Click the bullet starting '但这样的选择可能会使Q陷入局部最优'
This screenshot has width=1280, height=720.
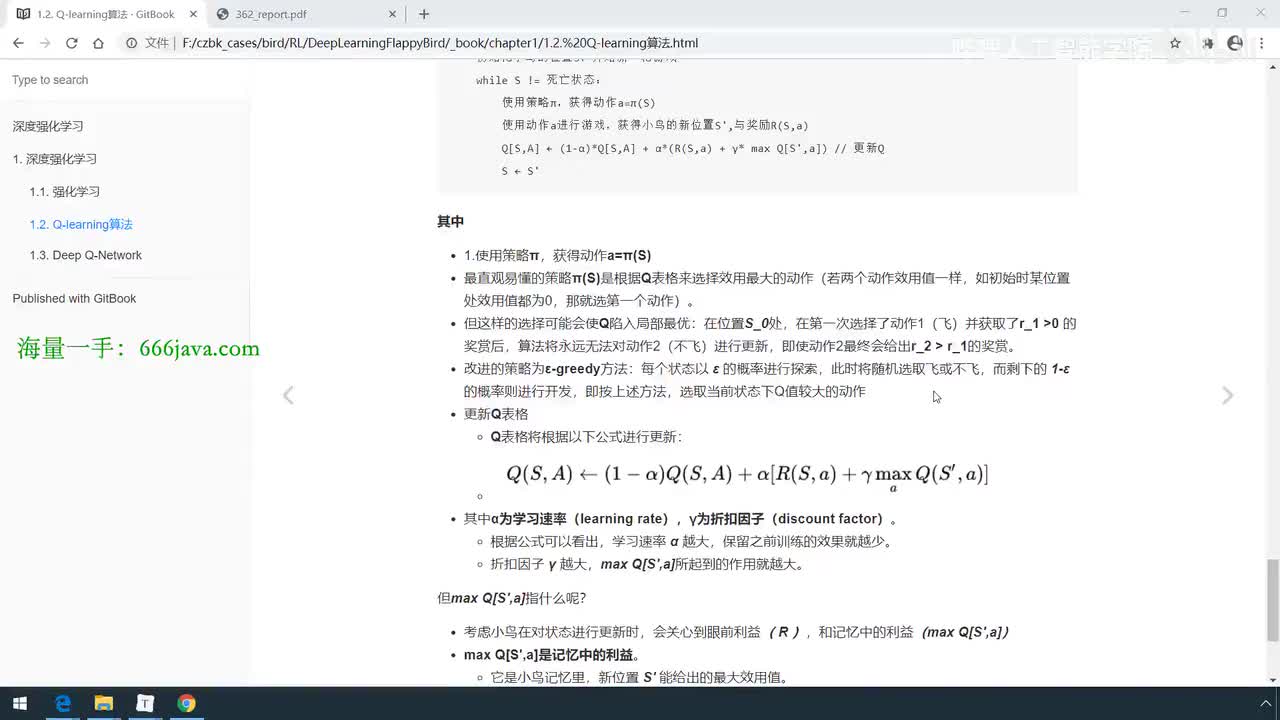(770, 335)
